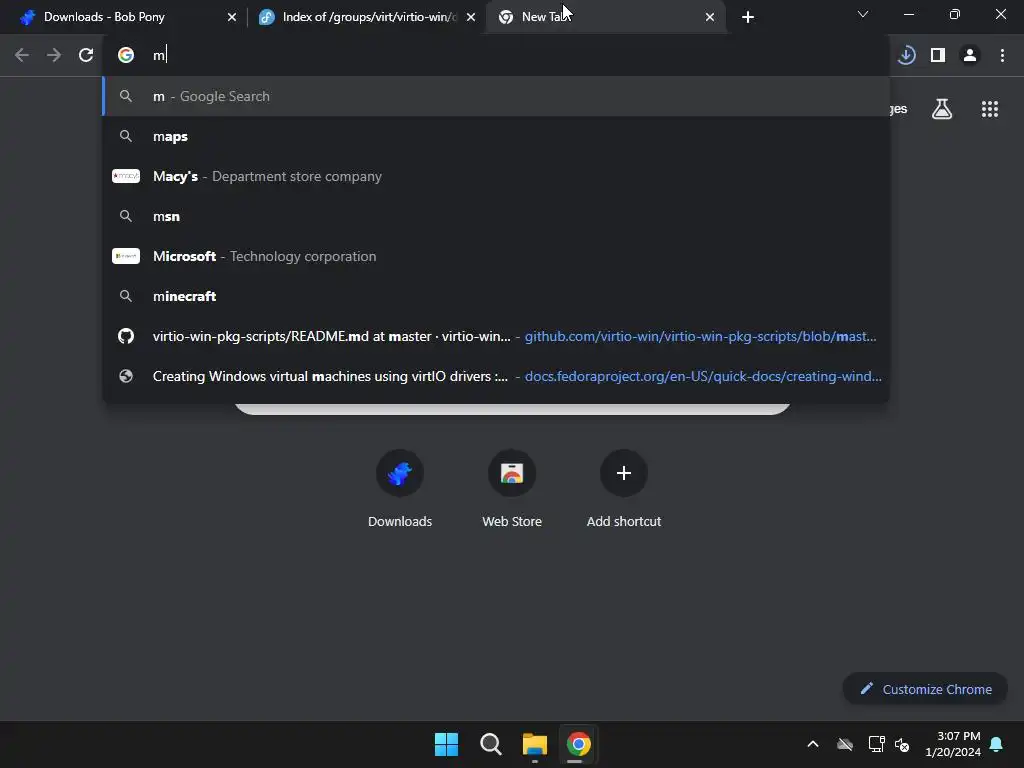Image resolution: width=1024 pixels, height=768 pixels.
Task: Click the address bar text field
Action: pyautogui.click(x=496, y=56)
